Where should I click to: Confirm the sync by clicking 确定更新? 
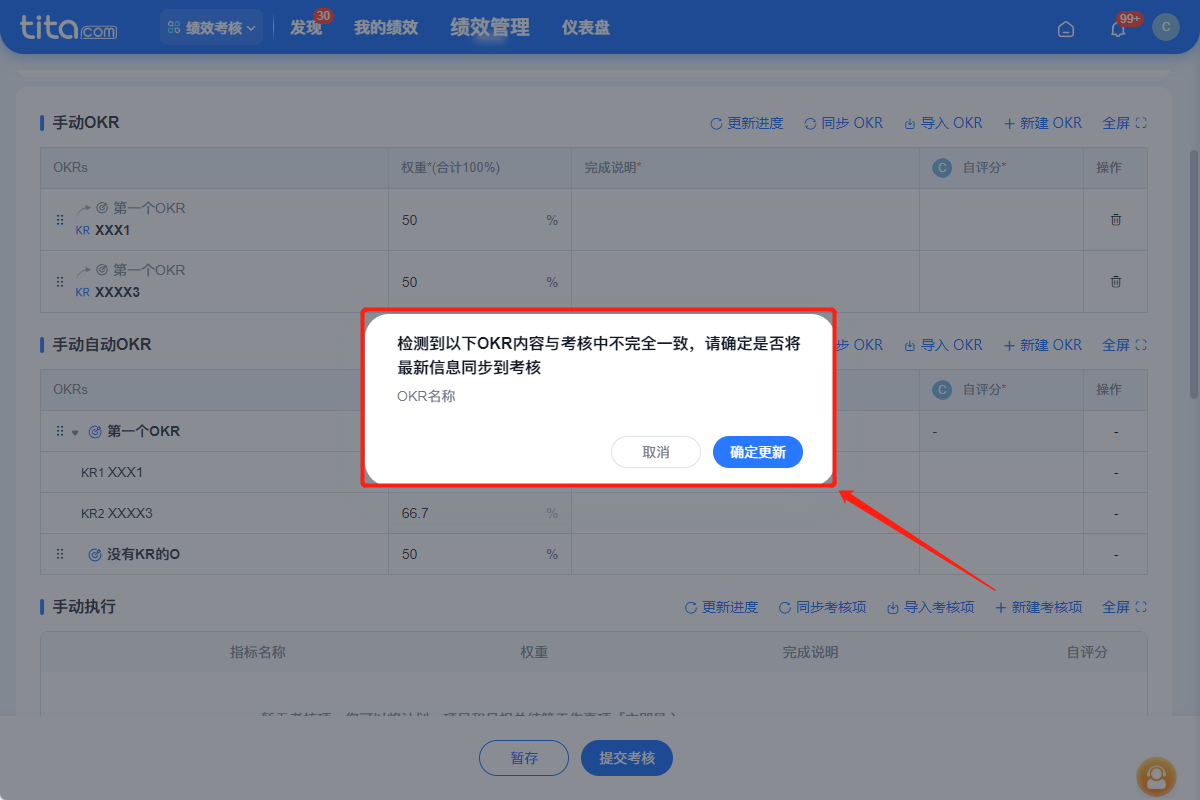[757, 452]
